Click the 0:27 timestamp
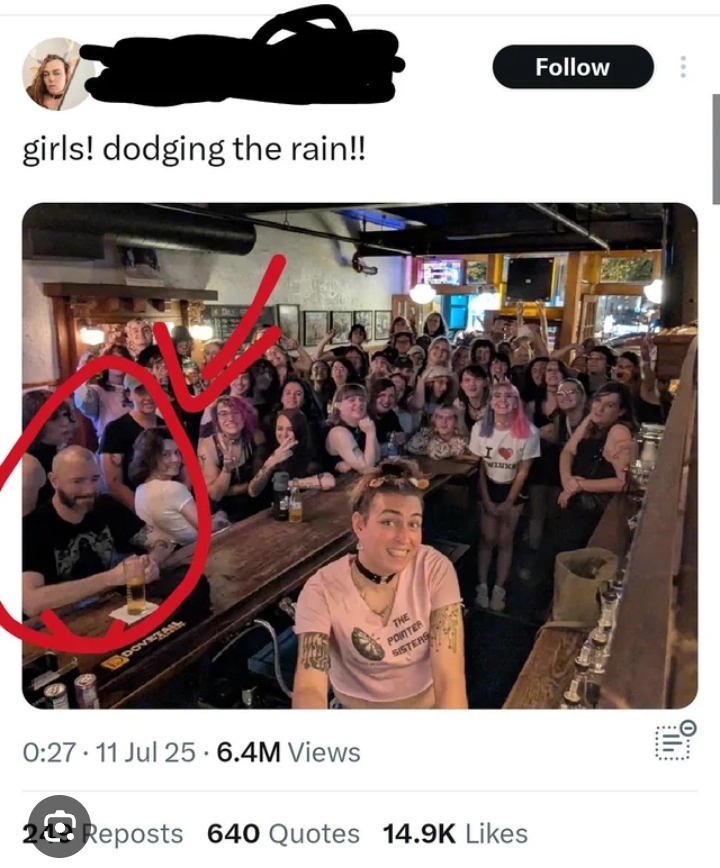Viewport: 720px width, 868px height. point(49,752)
